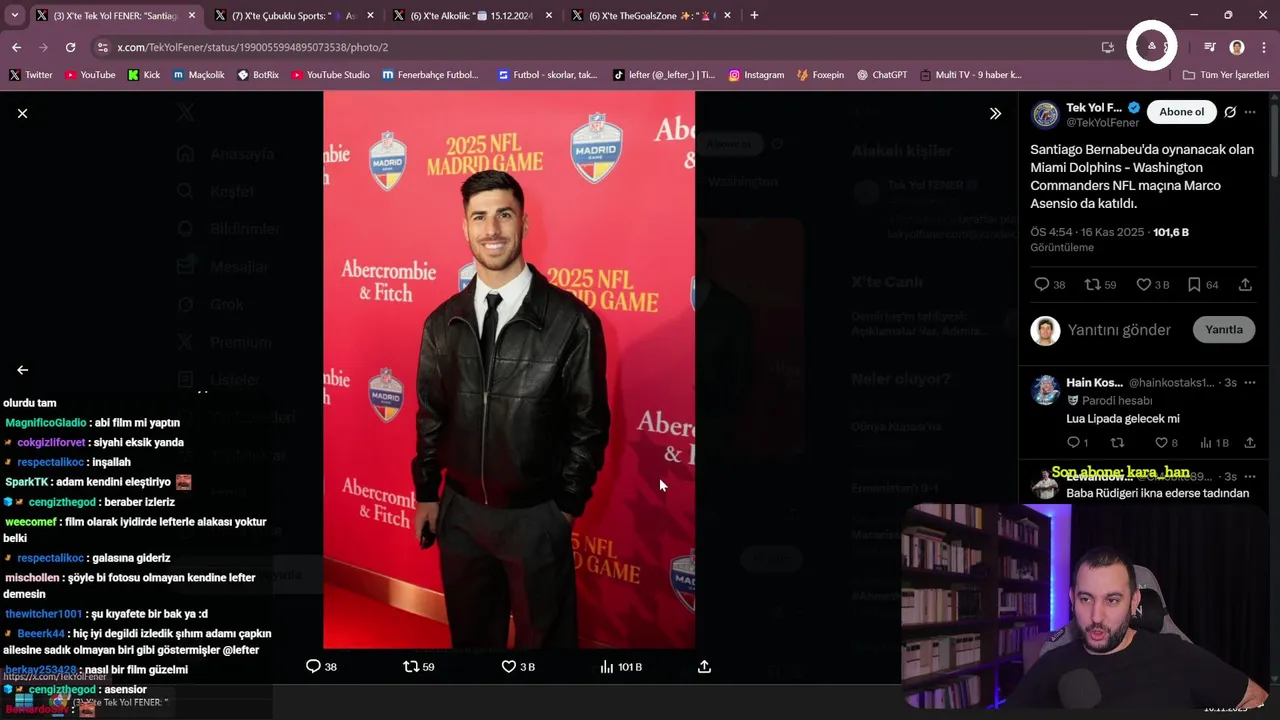Viewport: 1280px width, 720px height.
Task: Open the ChatGPT bookmark
Action: point(881,75)
